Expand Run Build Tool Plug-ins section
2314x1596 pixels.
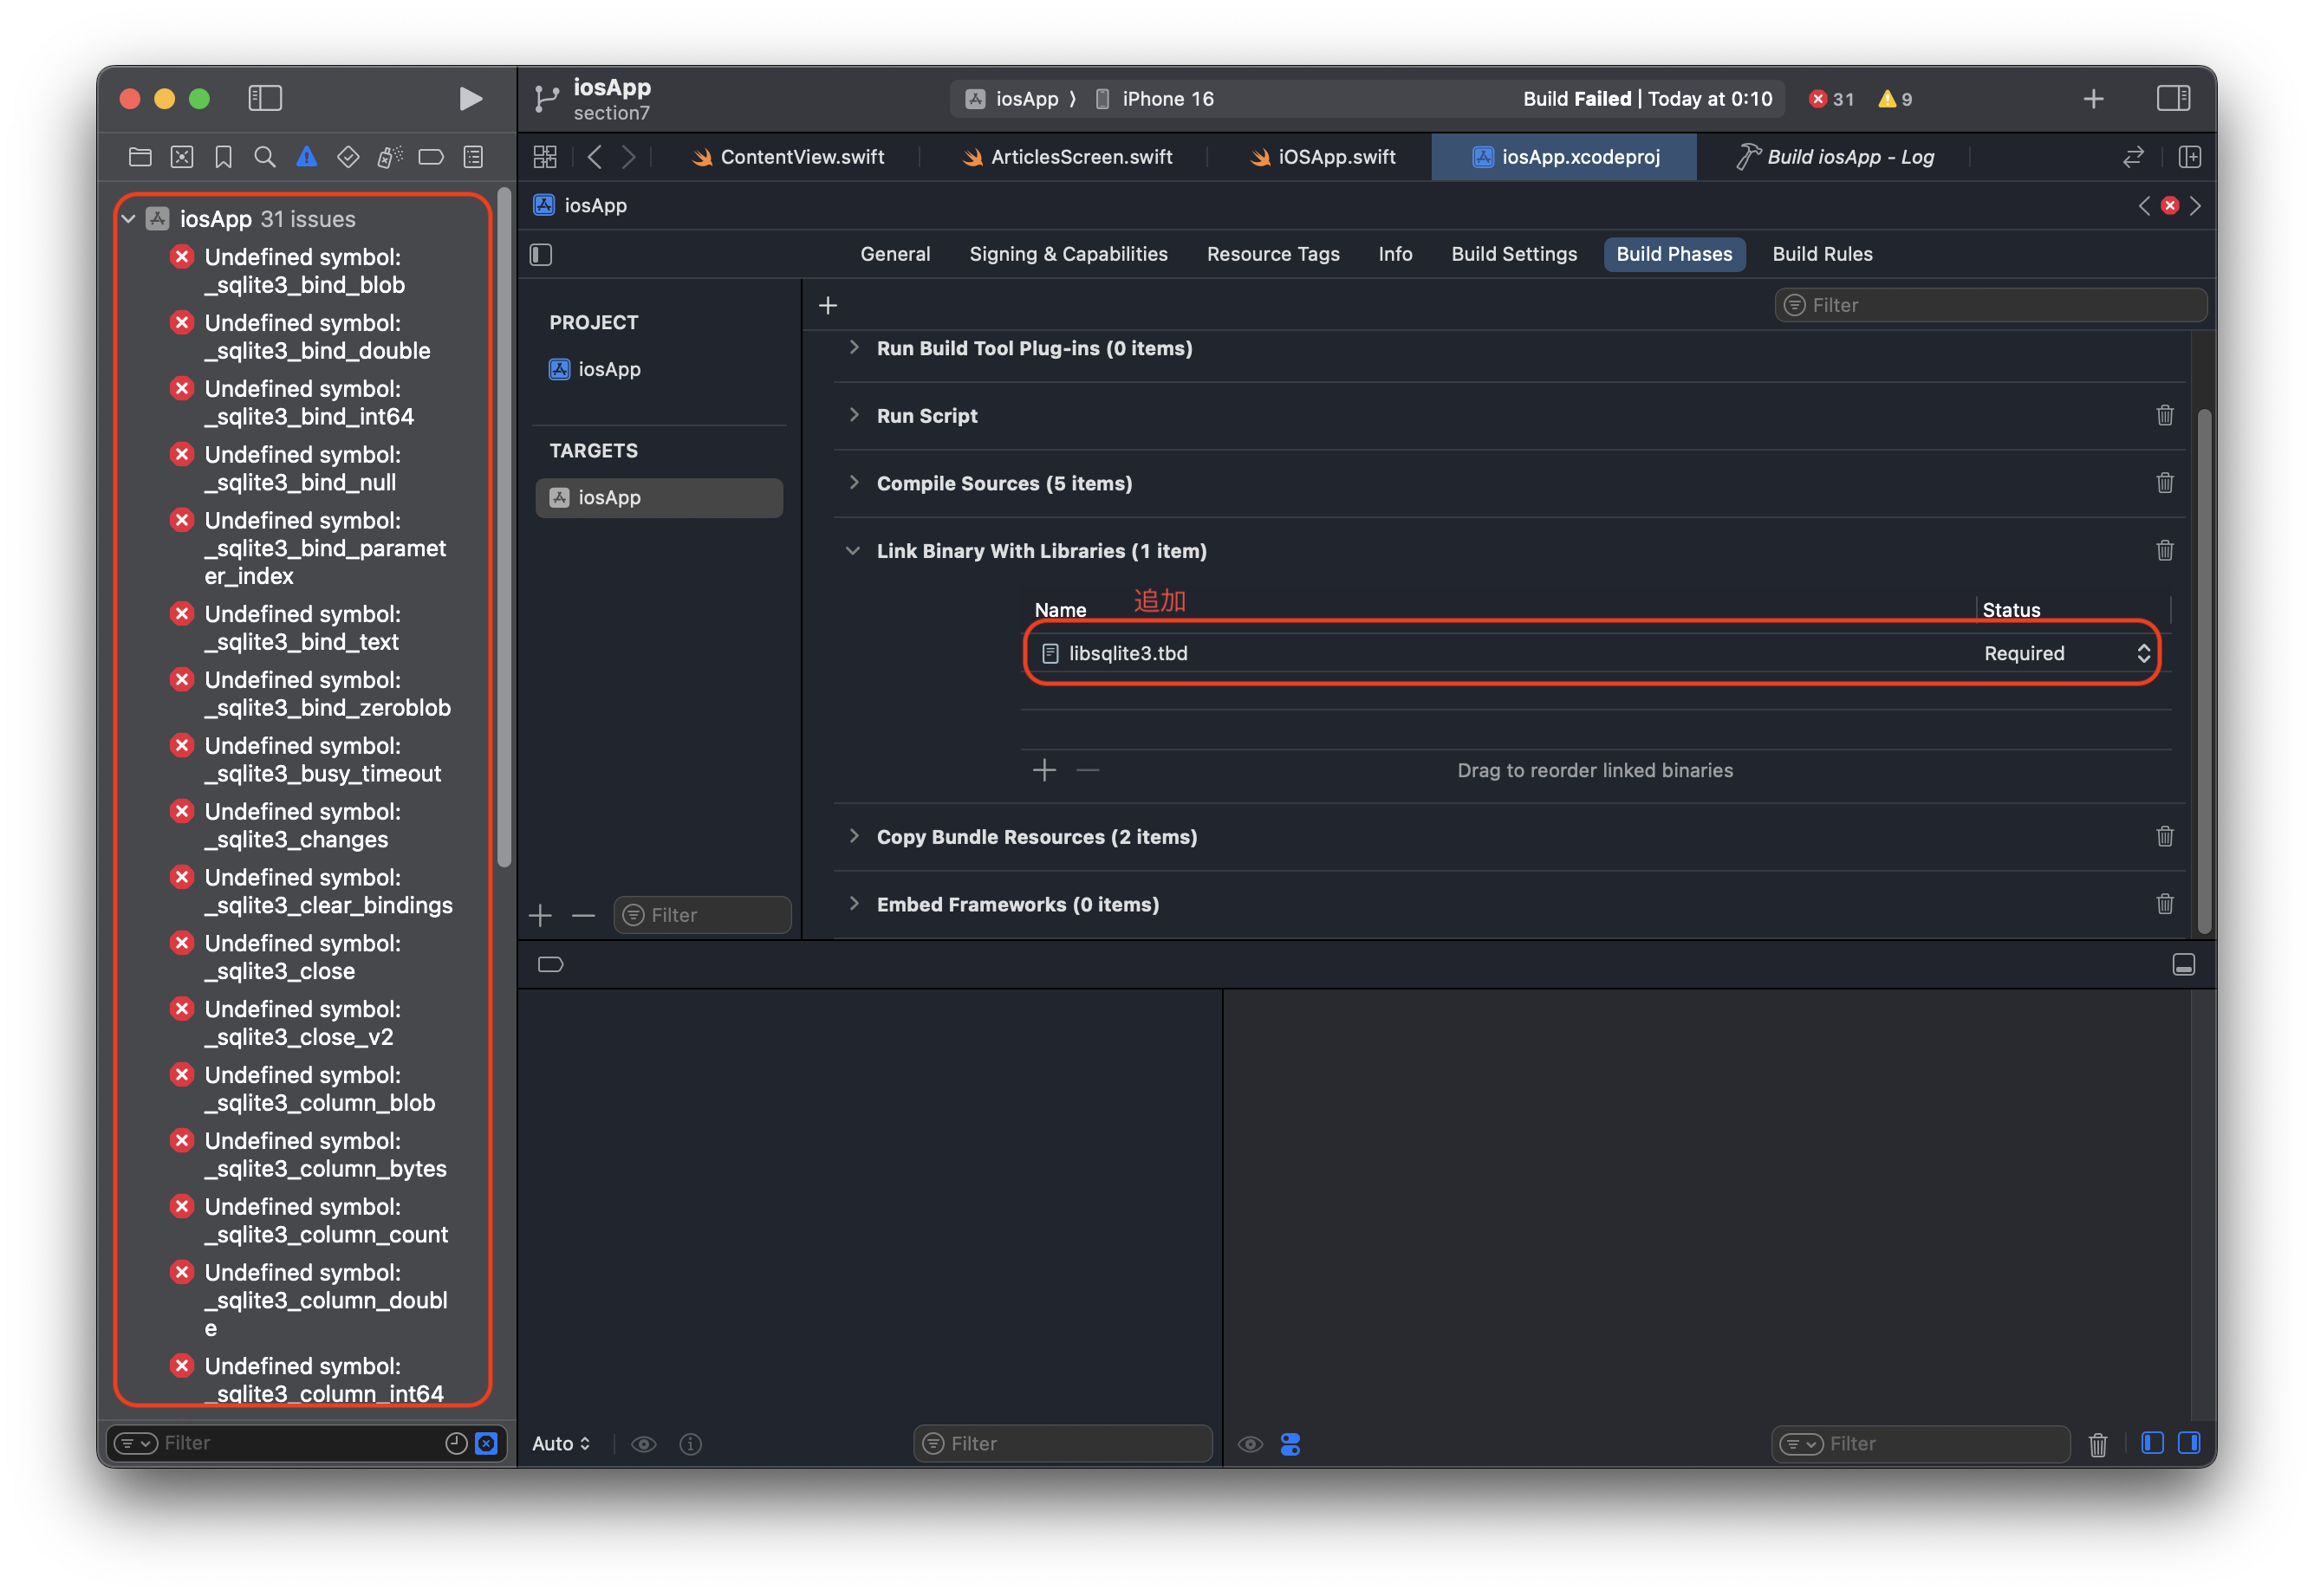point(854,348)
